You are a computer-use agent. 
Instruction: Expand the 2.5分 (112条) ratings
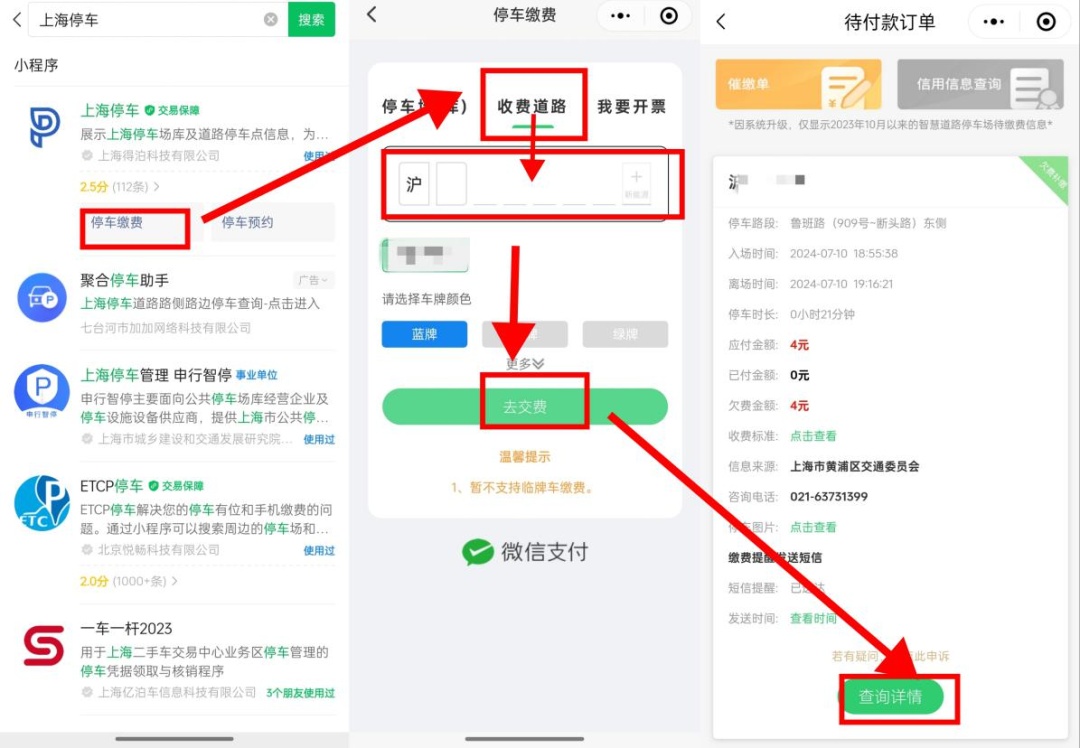(120, 187)
